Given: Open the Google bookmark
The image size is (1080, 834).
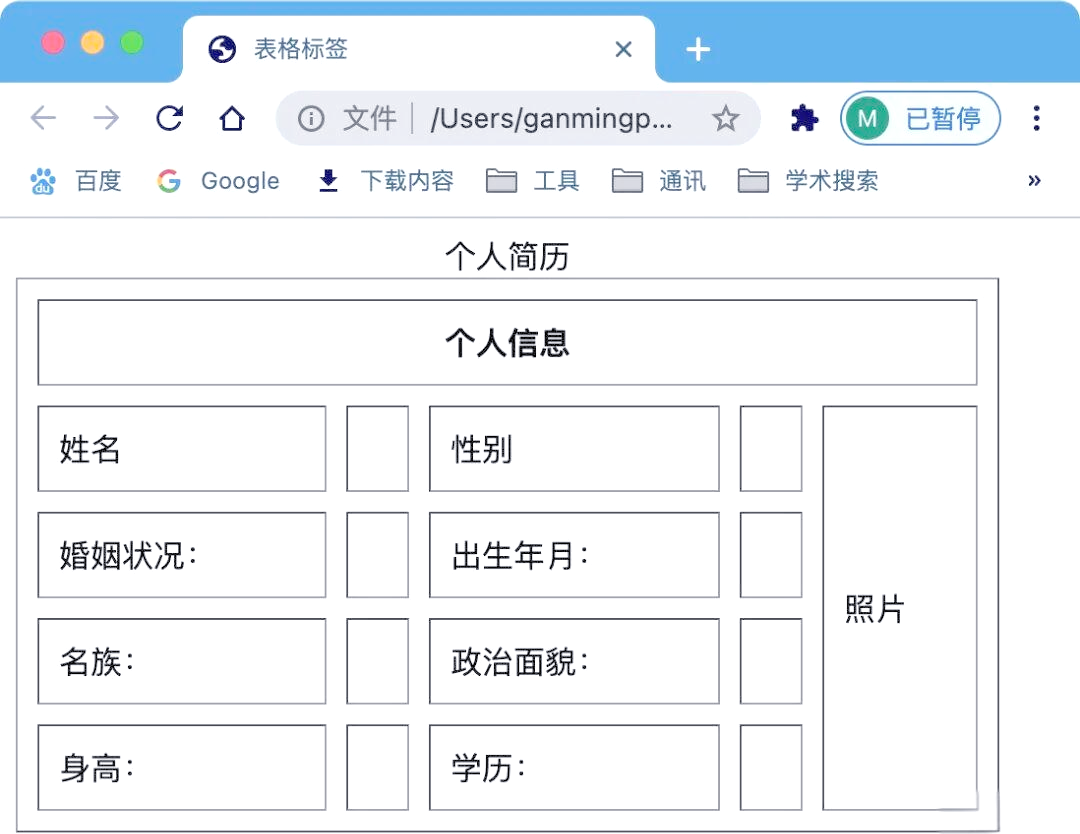Looking at the screenshot, I should 218,181.
